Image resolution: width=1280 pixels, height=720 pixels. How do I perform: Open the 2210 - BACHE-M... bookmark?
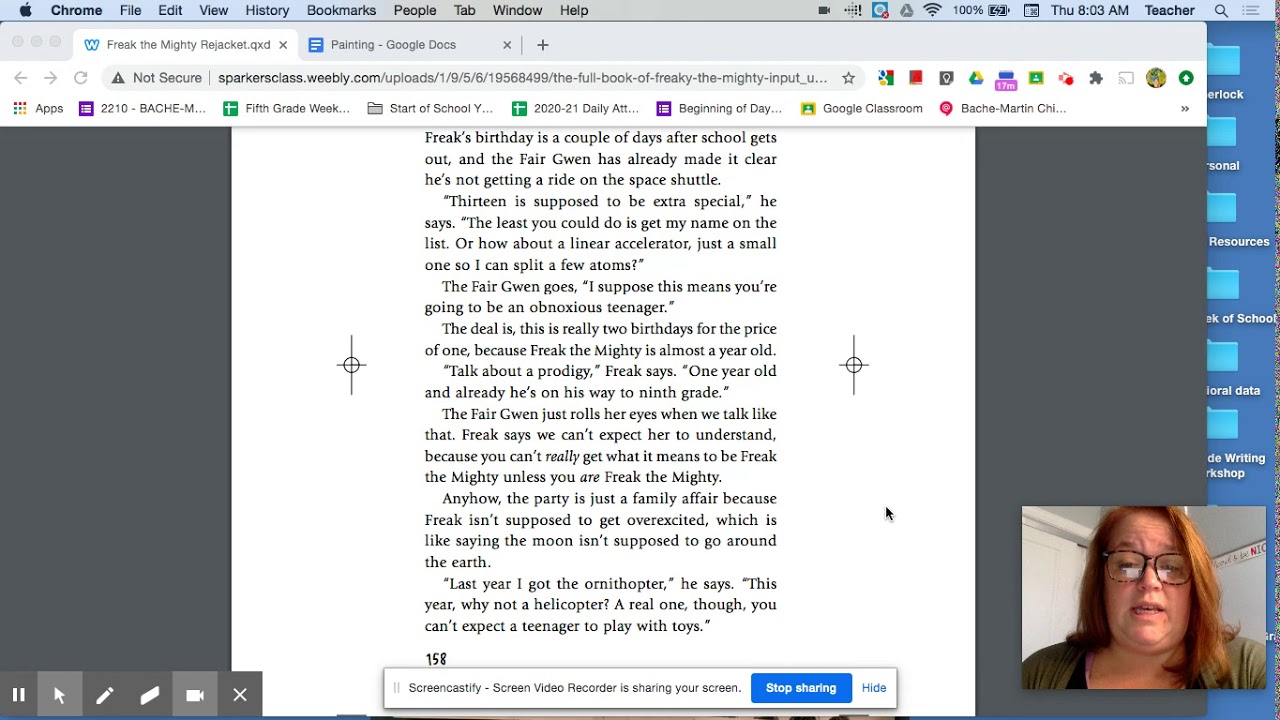click(142, 108)
